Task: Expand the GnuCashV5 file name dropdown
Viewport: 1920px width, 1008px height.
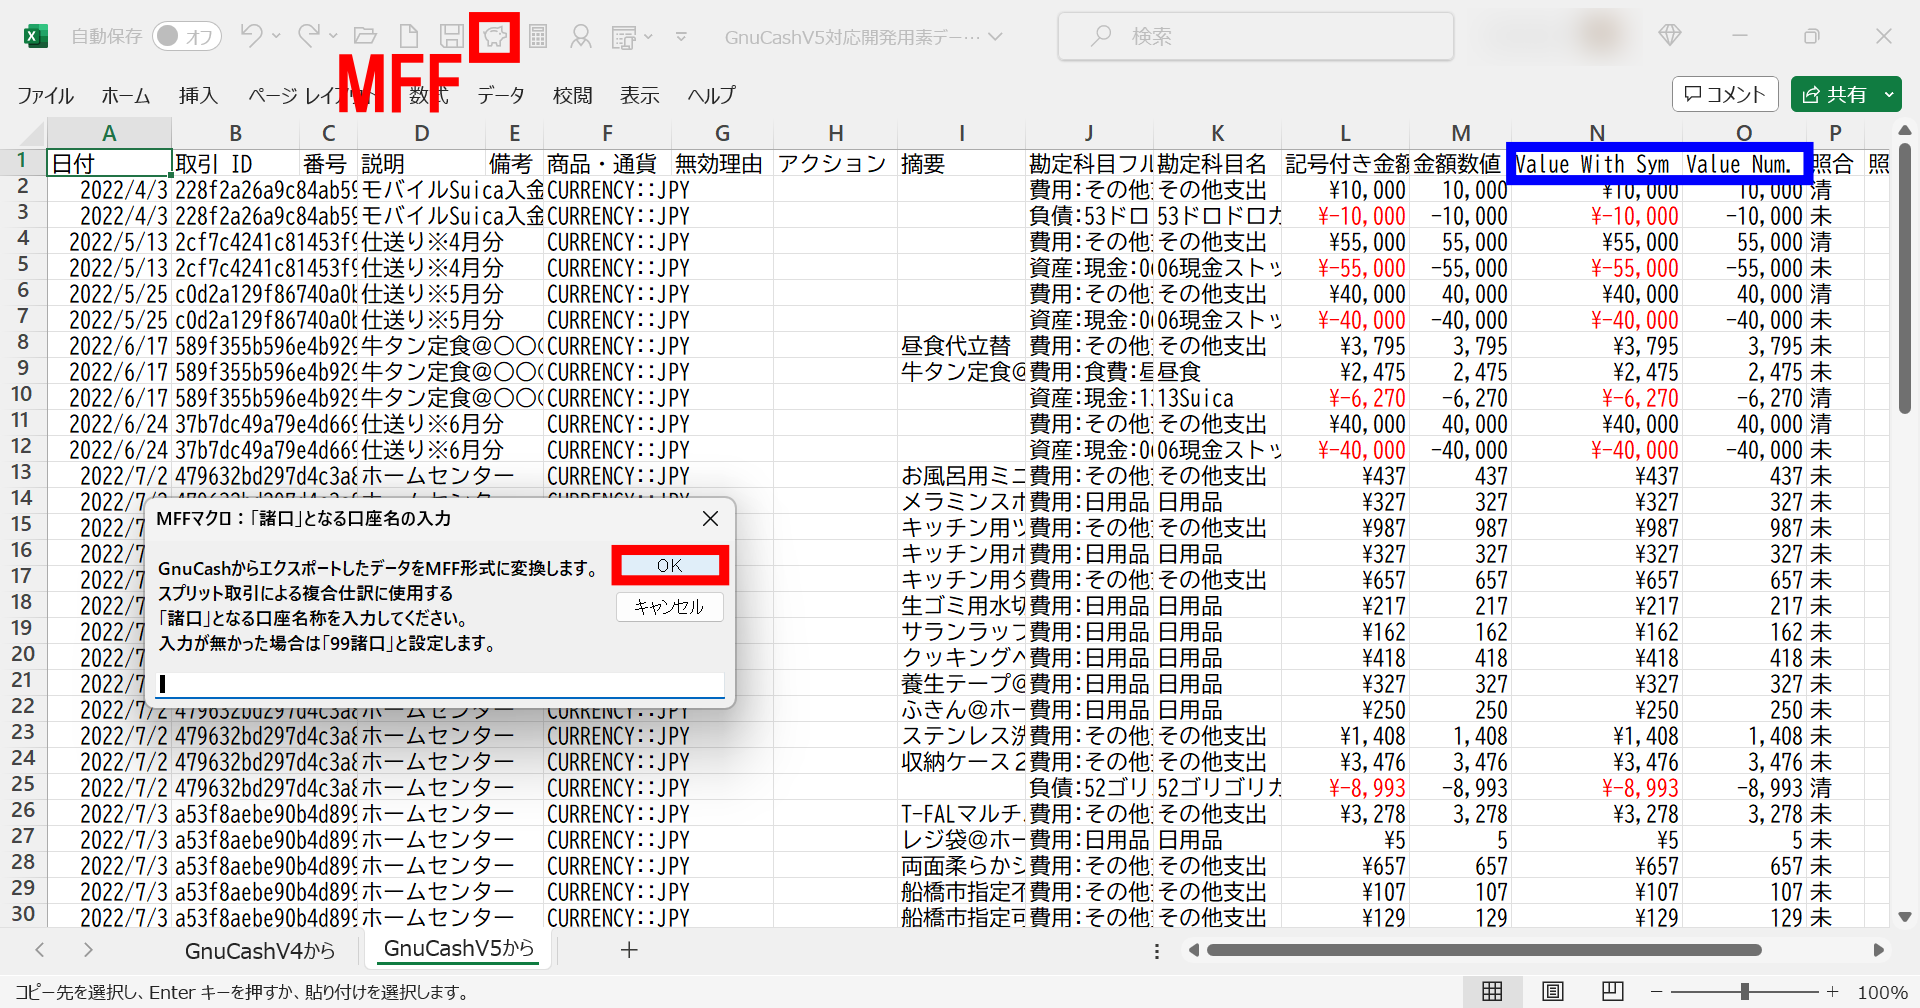Action: tap(995, 37)
